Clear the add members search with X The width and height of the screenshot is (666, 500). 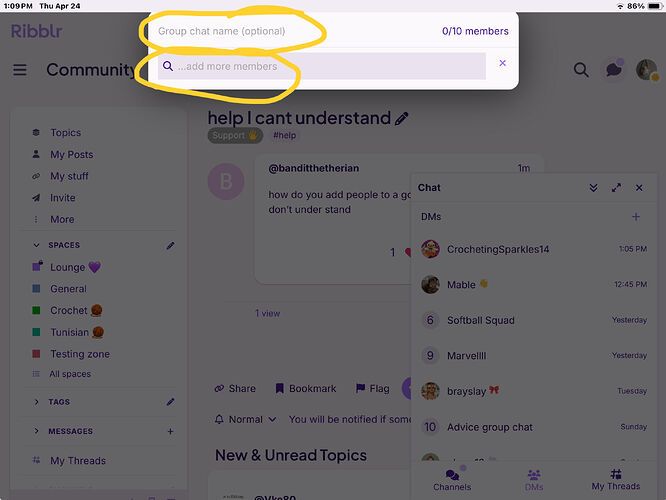[502, 63]
